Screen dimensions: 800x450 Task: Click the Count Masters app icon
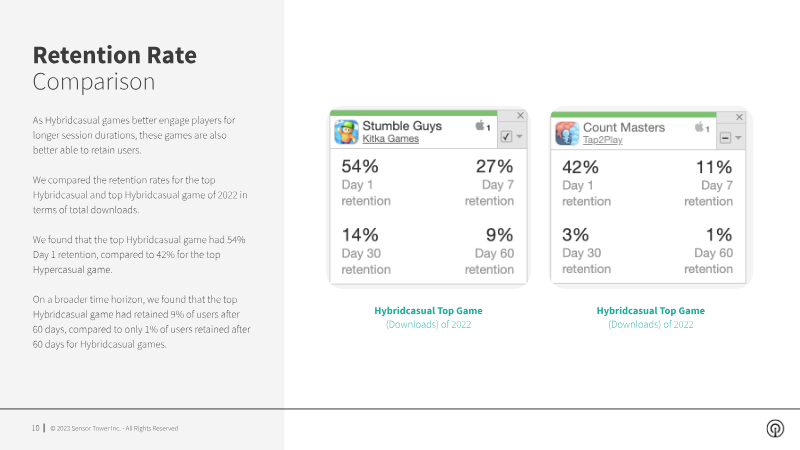tap(567, 133)
